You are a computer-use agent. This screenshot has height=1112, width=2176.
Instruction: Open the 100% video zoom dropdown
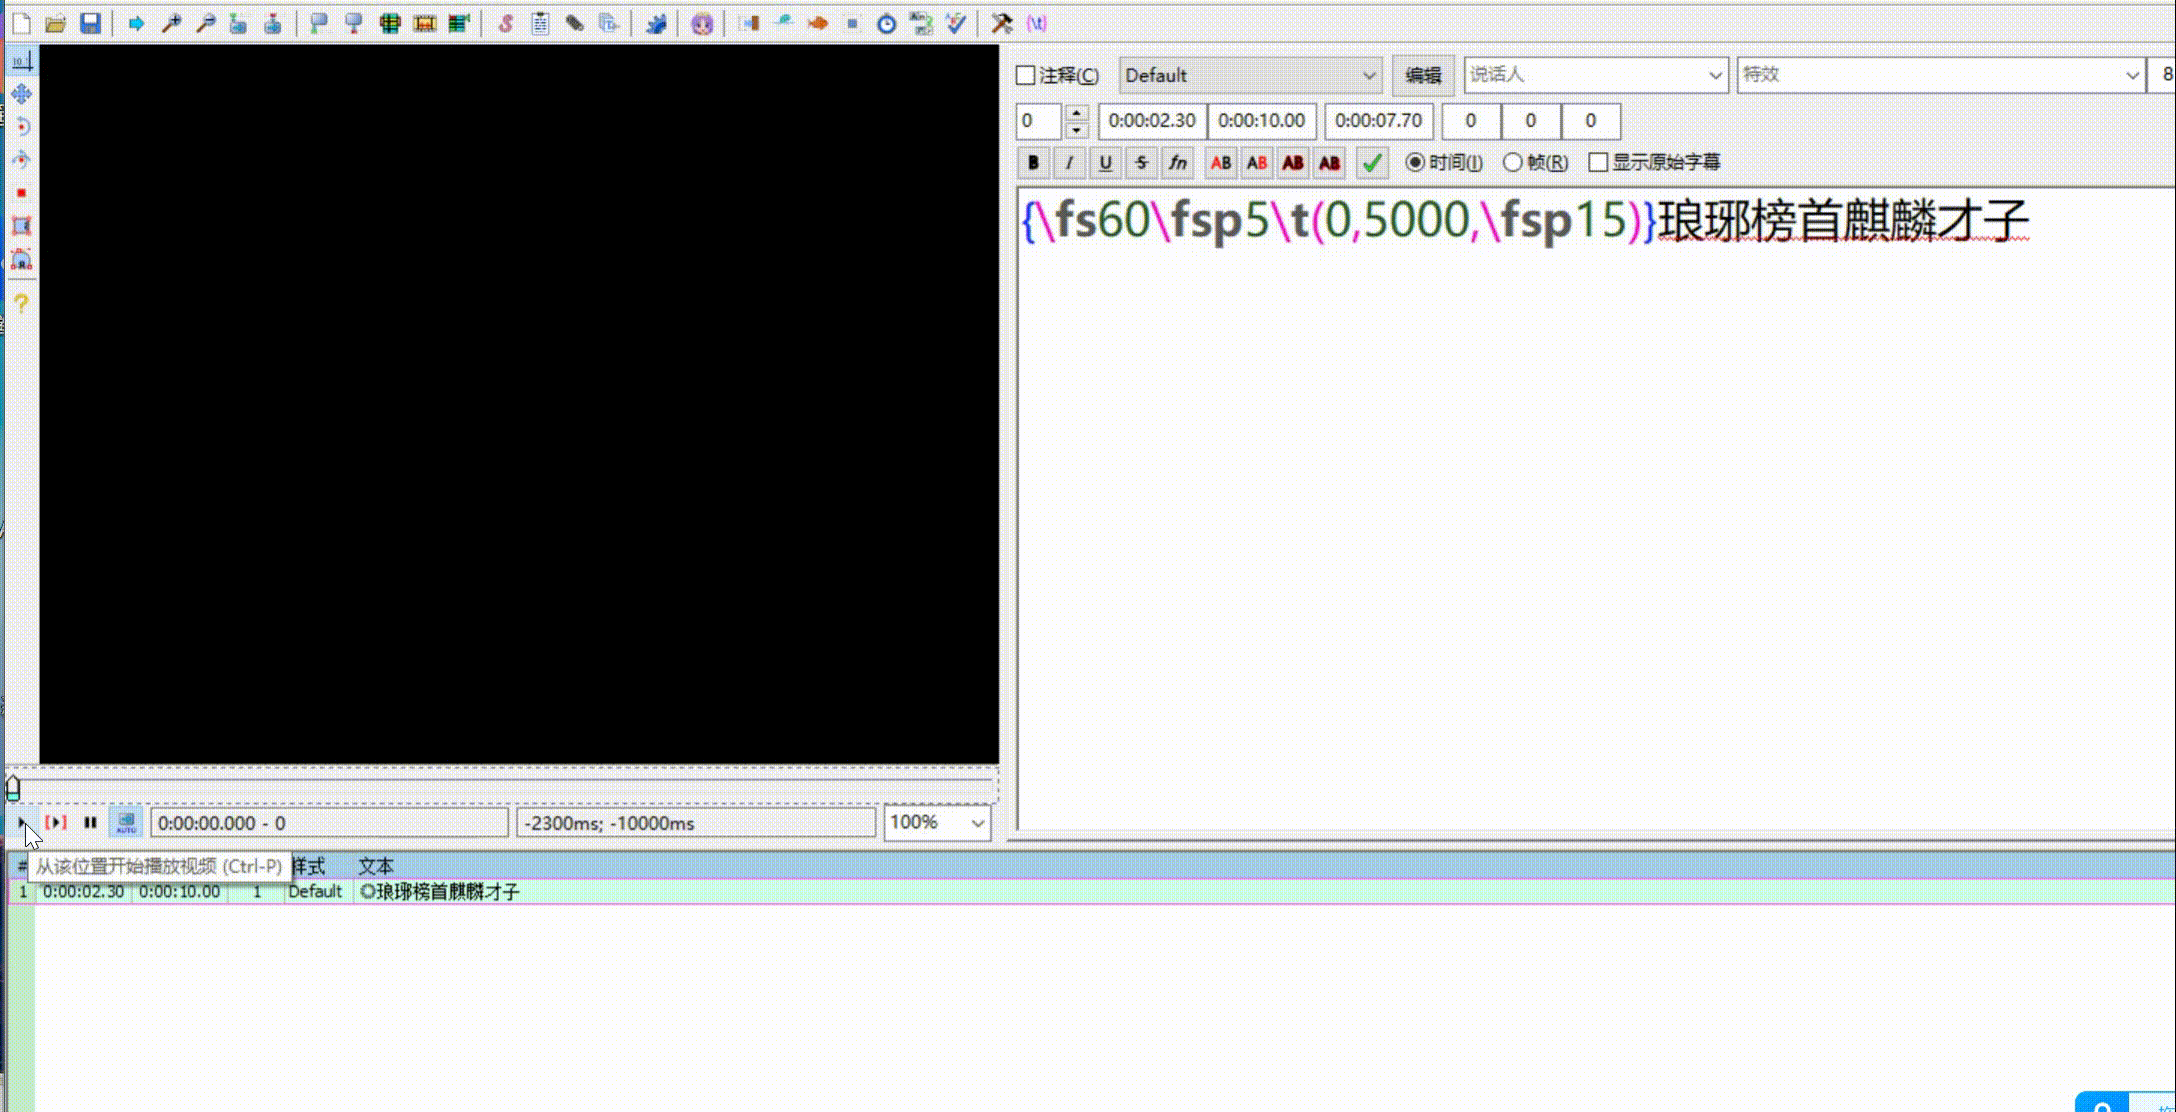[x=977, y=823]
